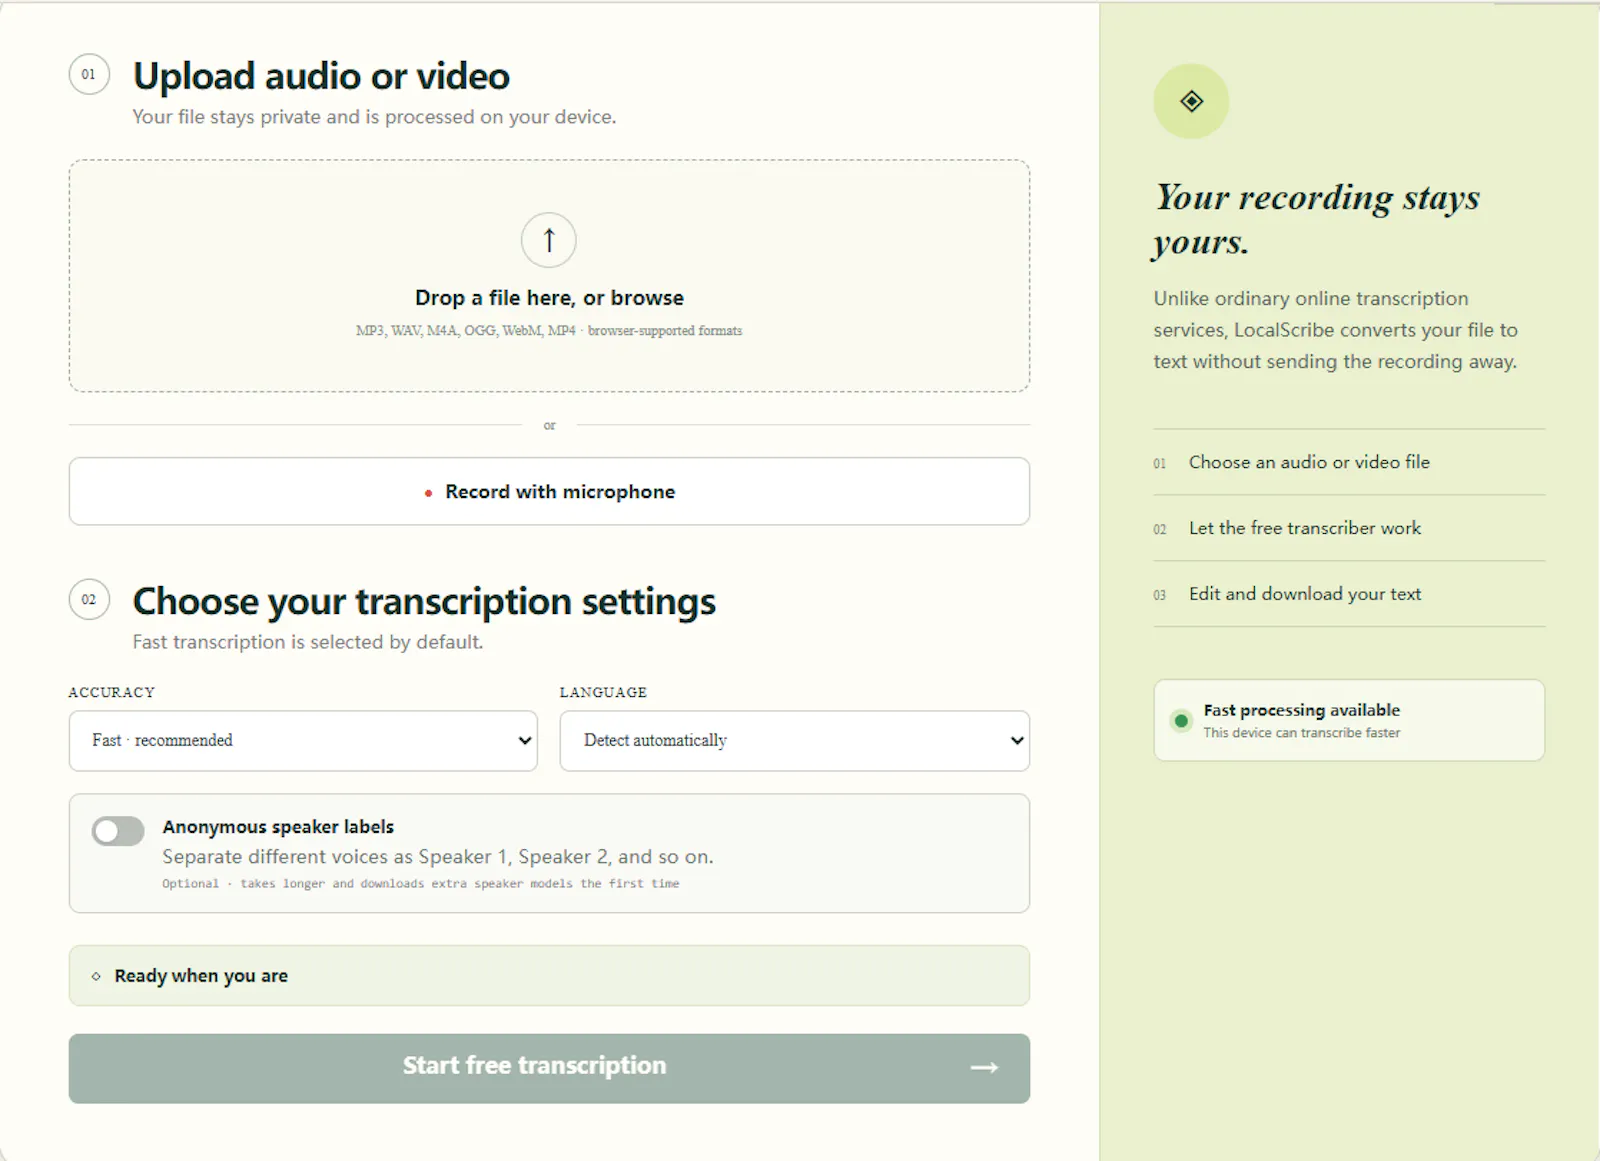The width and height of the screenshot is (1600, 1161).
Task: Click the 'Unlike ordinary online transcription' paragraph
Action: pos(1335,330)
